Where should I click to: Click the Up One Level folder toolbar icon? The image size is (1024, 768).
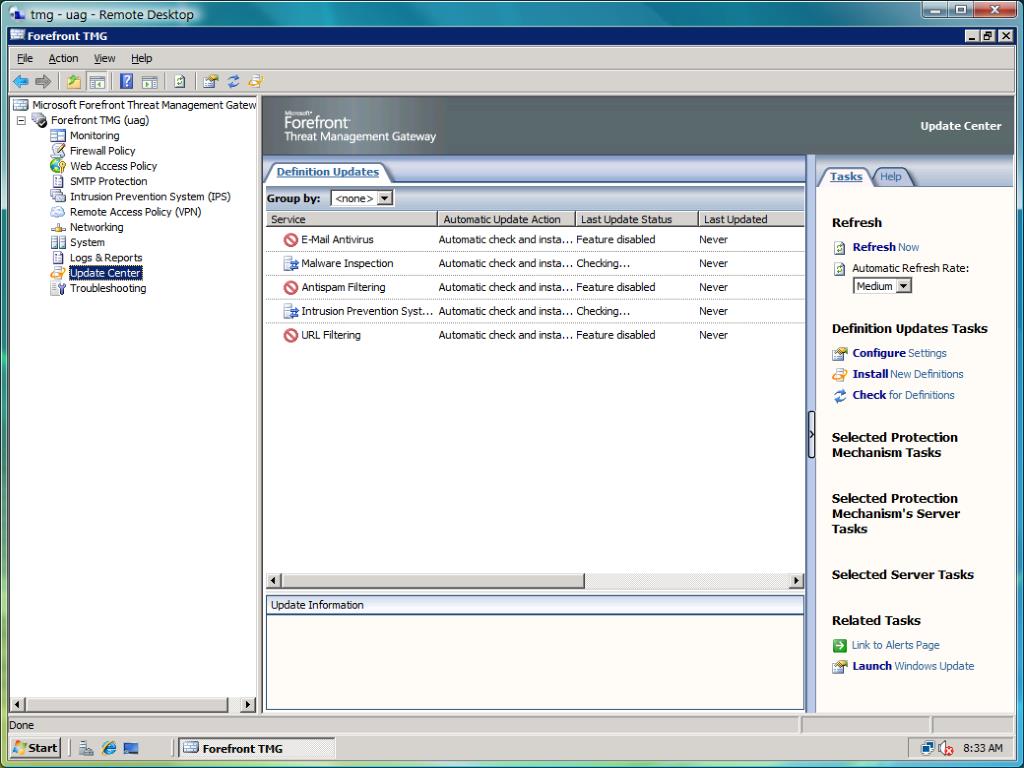[x=74, y=81]
